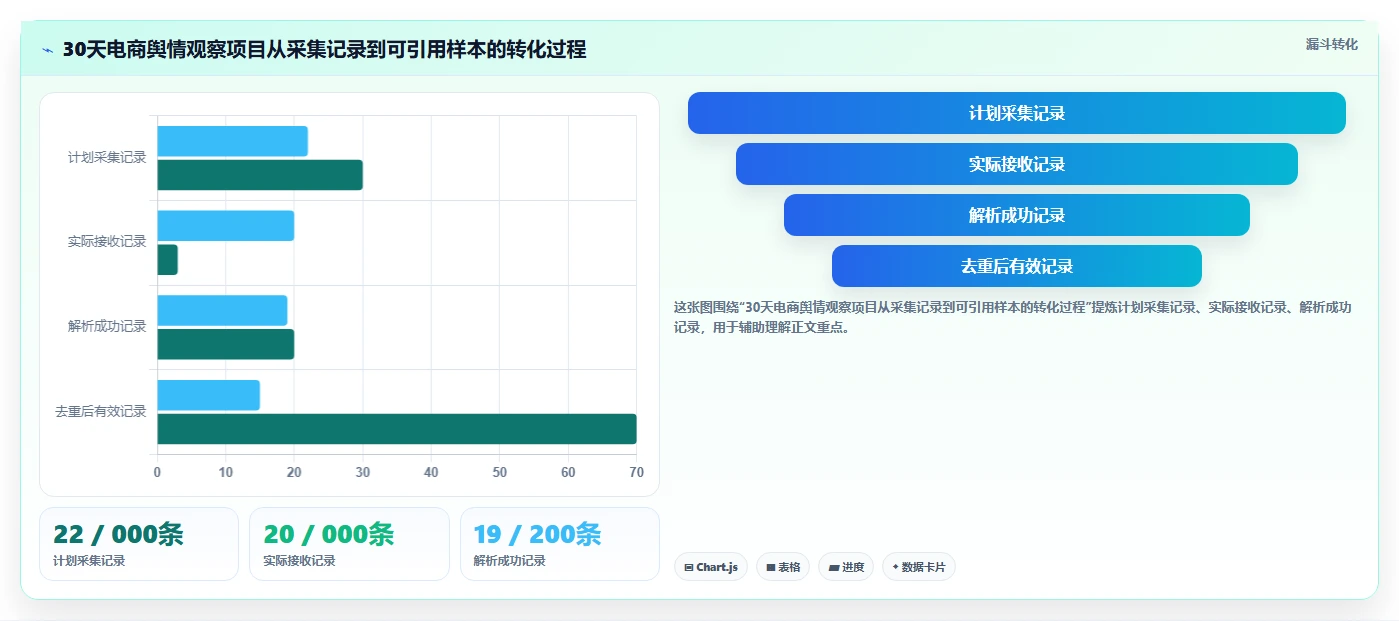Click the x-axis value 70
Image resolution: width=1399 pixels, height=621 pixels.
[636, 472]
